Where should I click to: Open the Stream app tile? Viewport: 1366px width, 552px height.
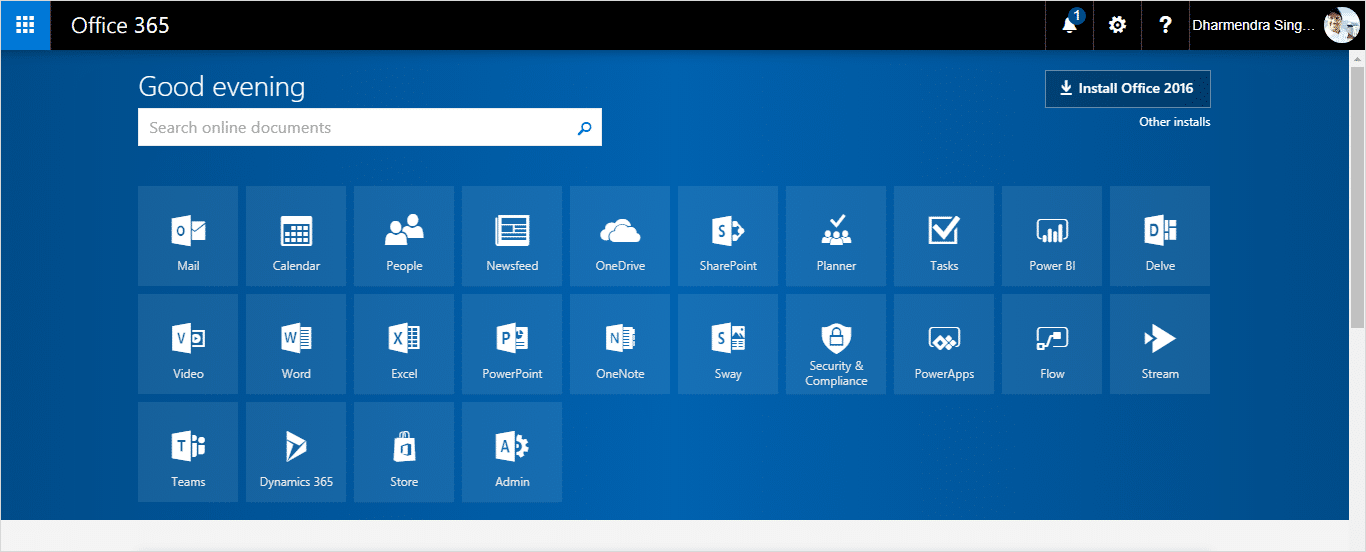pos(1160,344)
